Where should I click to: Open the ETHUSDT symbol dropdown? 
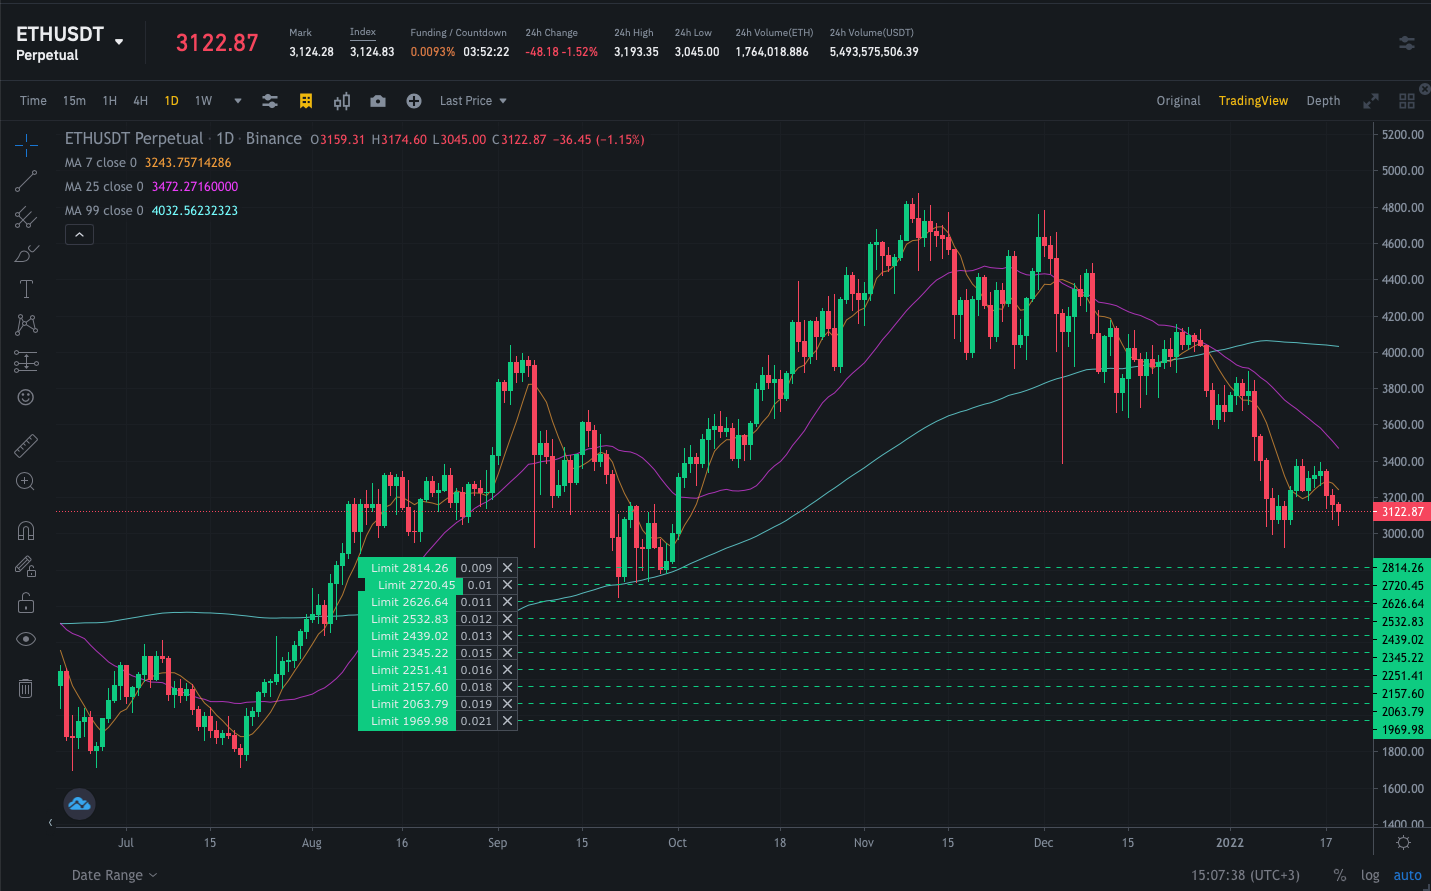click(x=119, y=42)
